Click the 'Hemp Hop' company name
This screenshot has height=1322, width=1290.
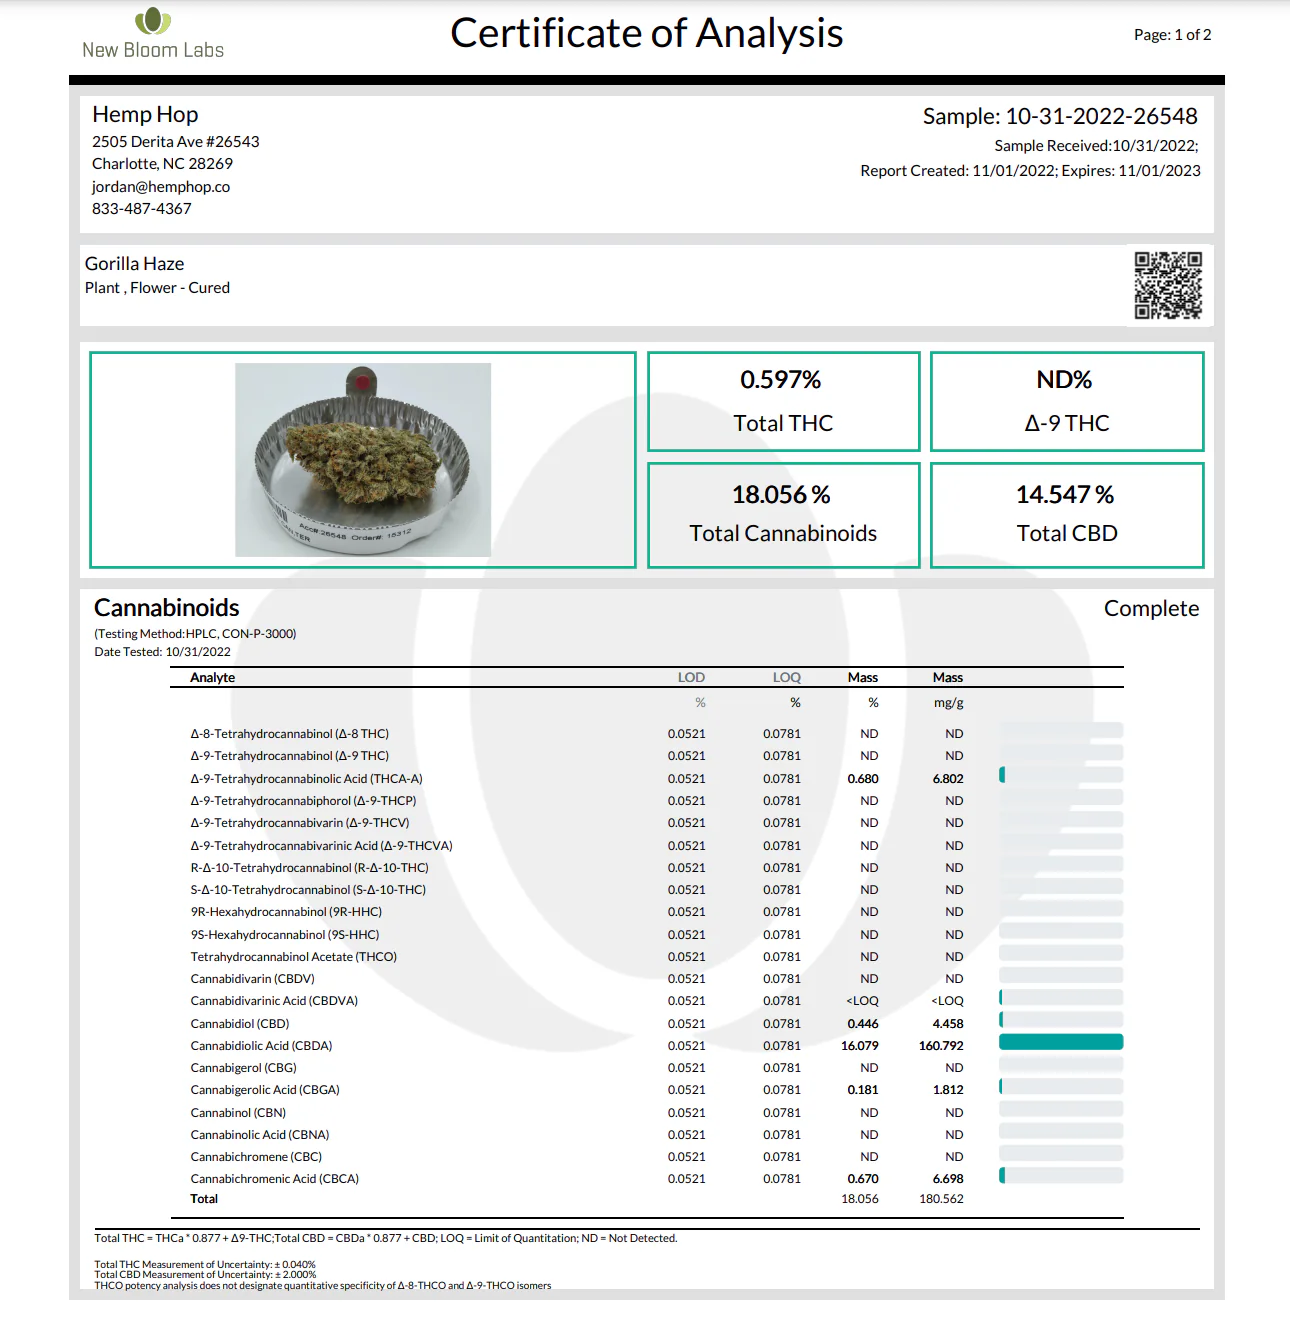145,115
